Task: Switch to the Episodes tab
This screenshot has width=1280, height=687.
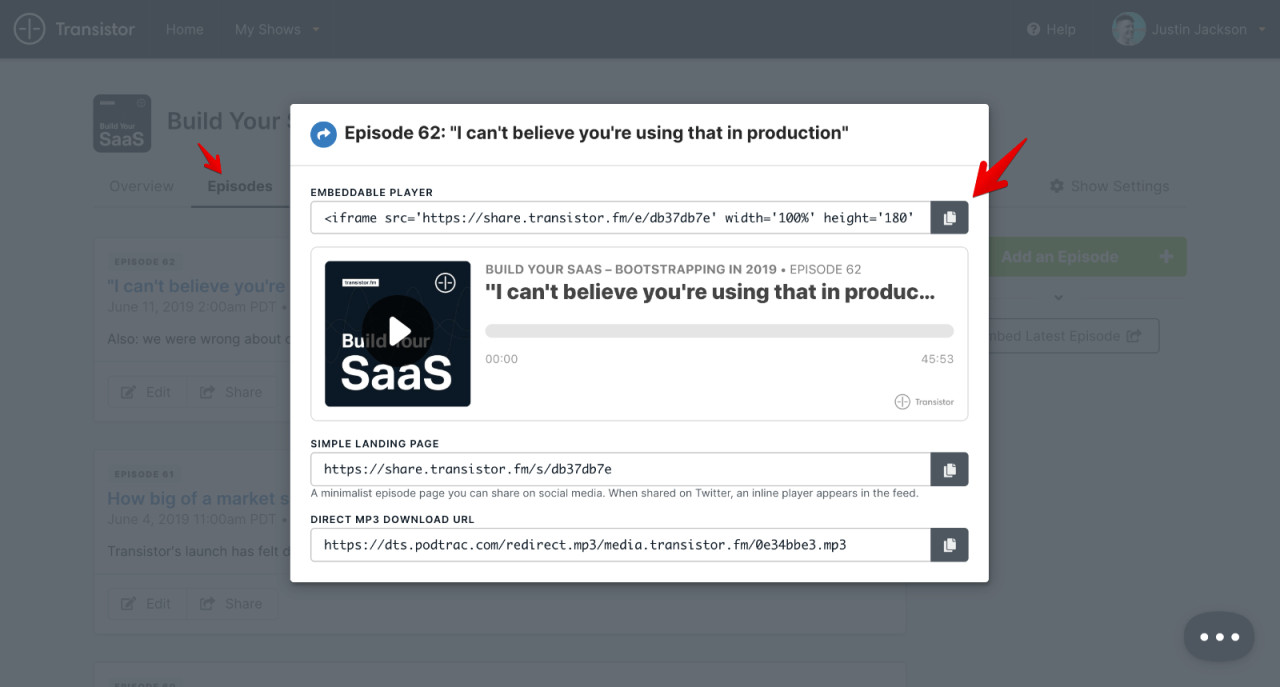Action: [x=239, y=186]
